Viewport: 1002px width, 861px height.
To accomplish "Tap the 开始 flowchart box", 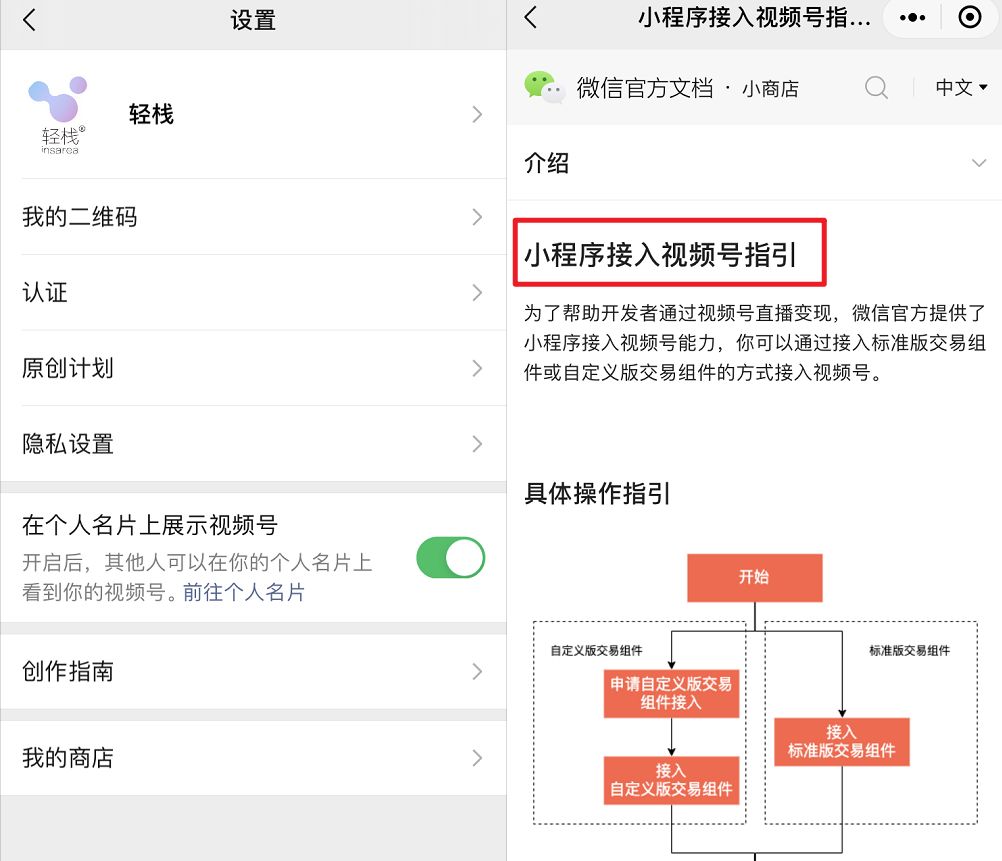I will (755, 578).
